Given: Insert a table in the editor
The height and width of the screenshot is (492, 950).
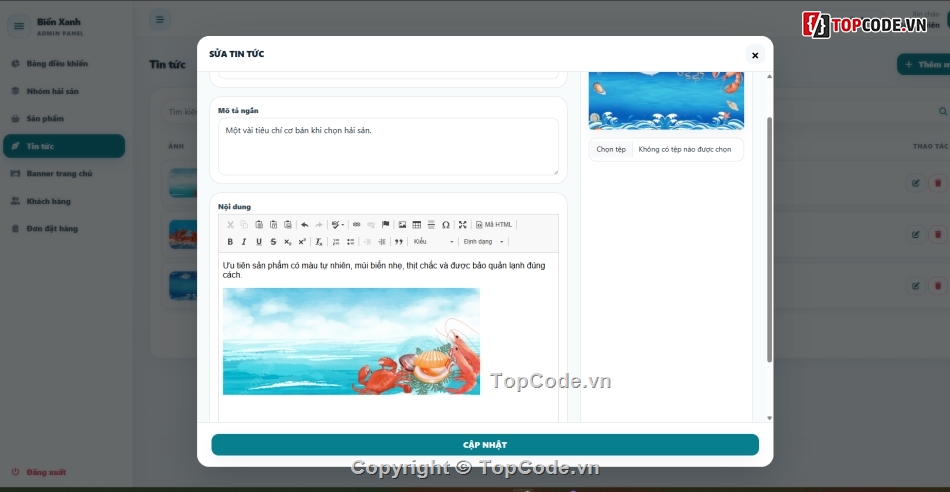Looking at the screenshot, I should [x=417, y=225].
